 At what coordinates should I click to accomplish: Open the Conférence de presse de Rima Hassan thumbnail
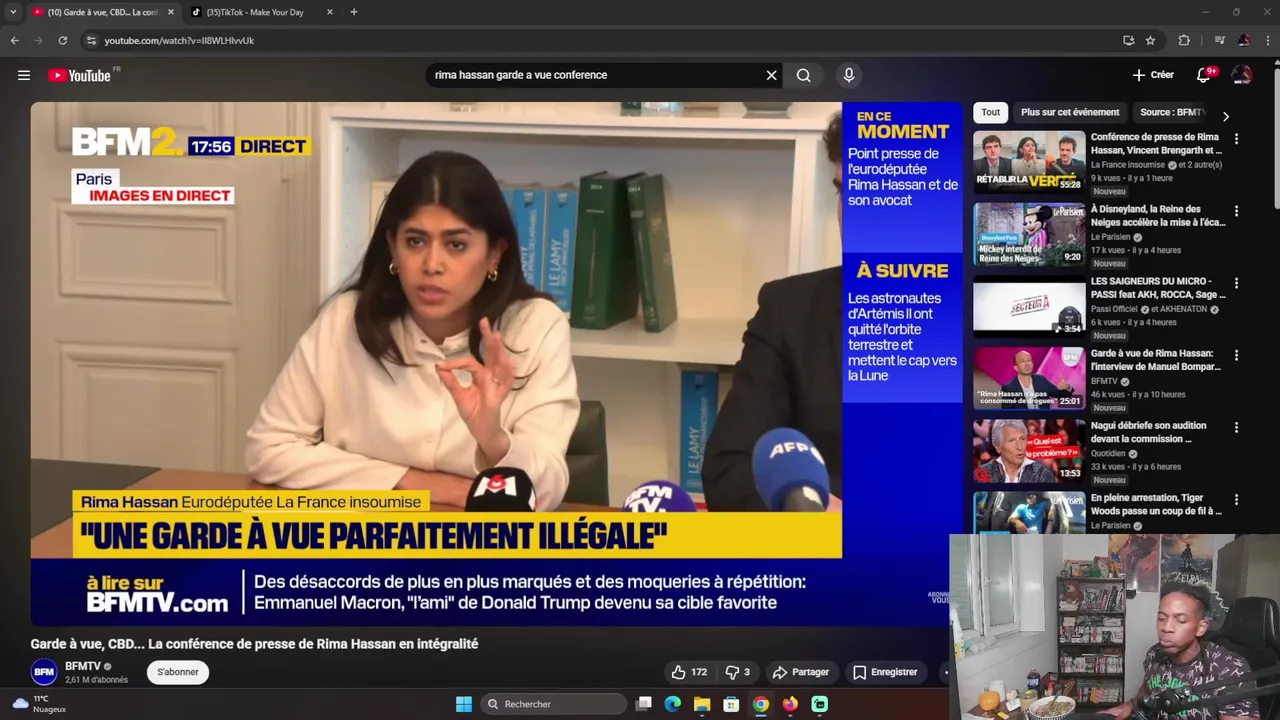click(1029, 161)
